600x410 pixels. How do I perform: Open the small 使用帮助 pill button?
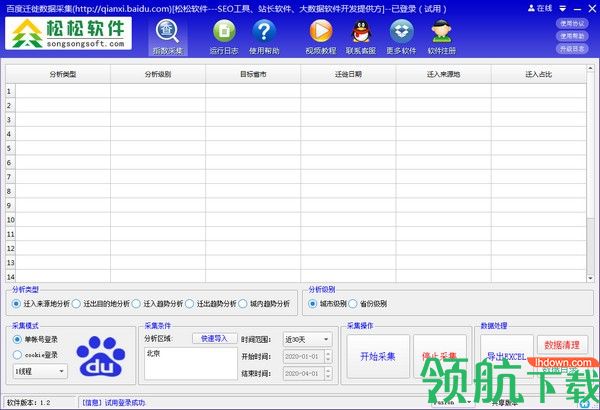(x=572, y=36)
